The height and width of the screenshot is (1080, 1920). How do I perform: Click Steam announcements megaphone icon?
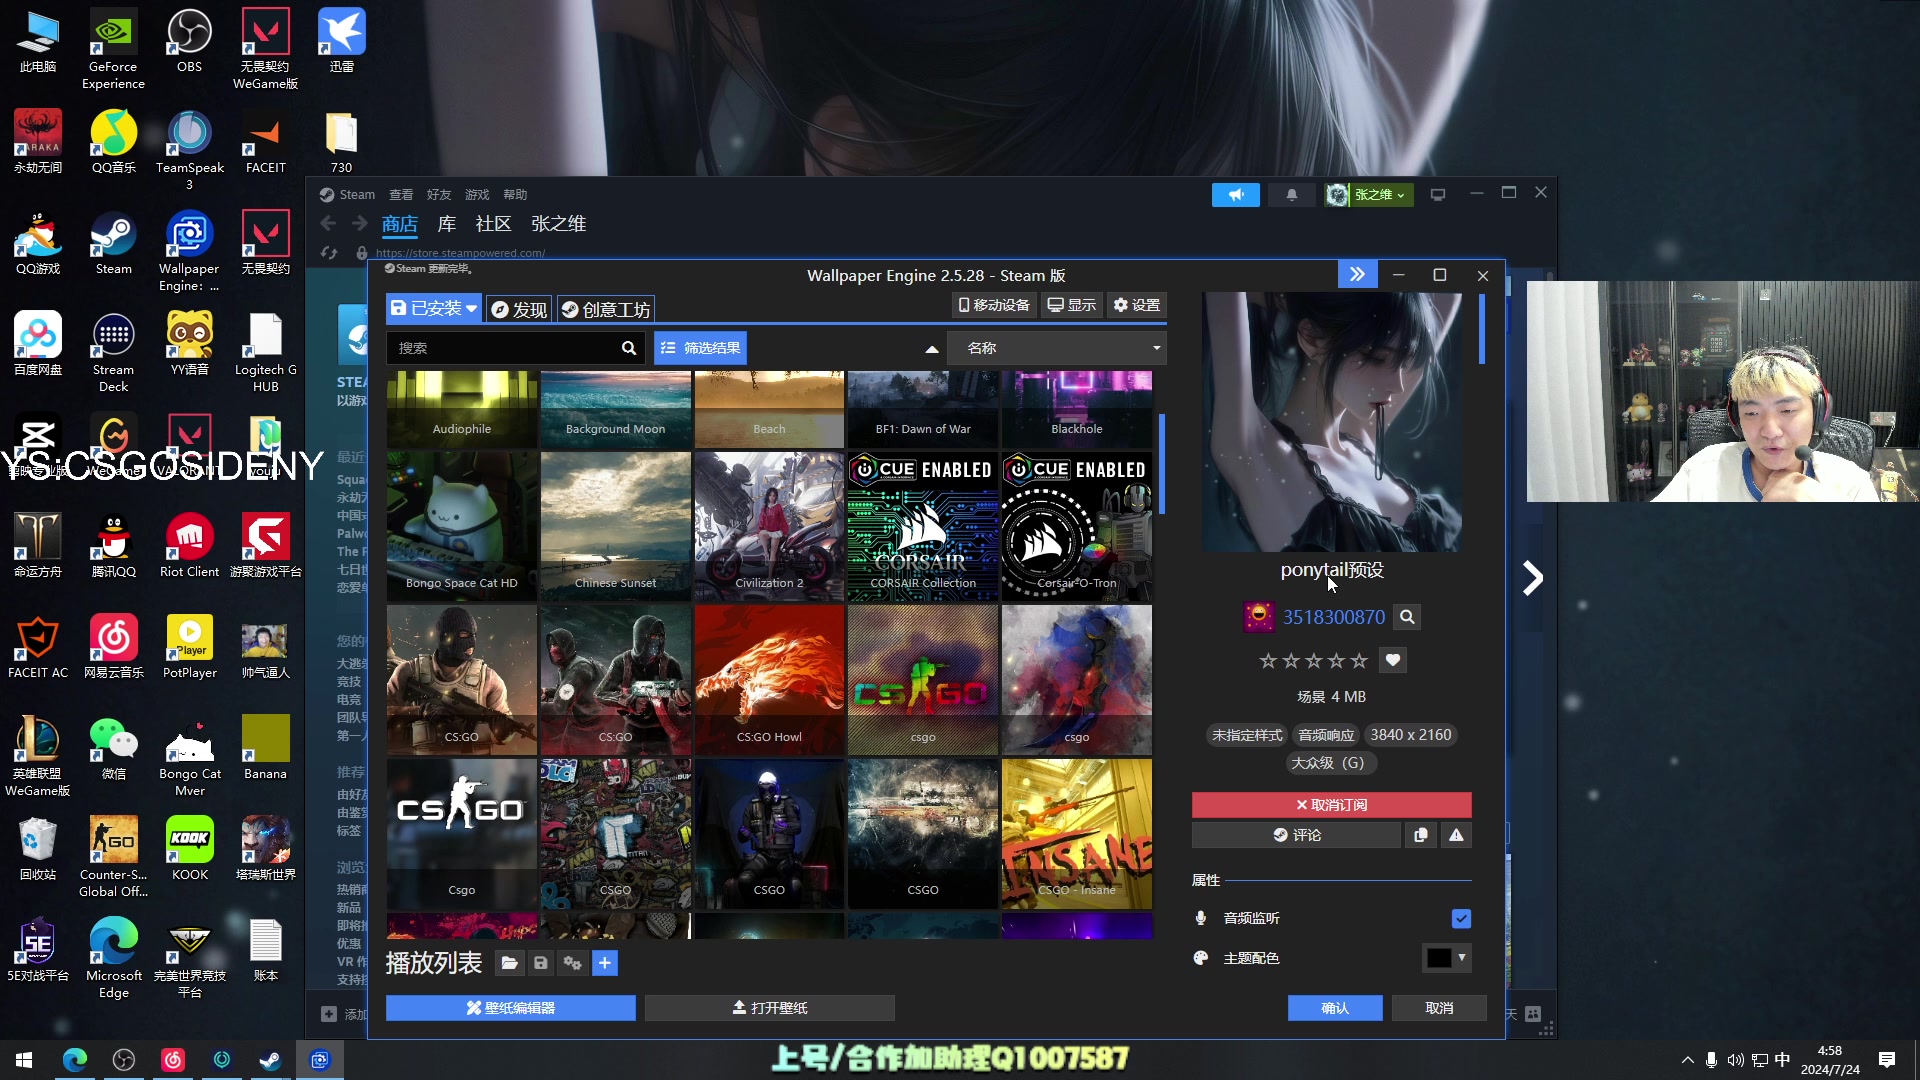tap(1235, 195)
